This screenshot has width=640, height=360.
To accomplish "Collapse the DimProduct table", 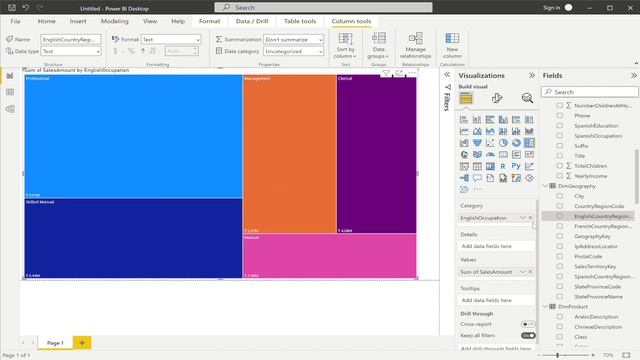I will (546, 307).
